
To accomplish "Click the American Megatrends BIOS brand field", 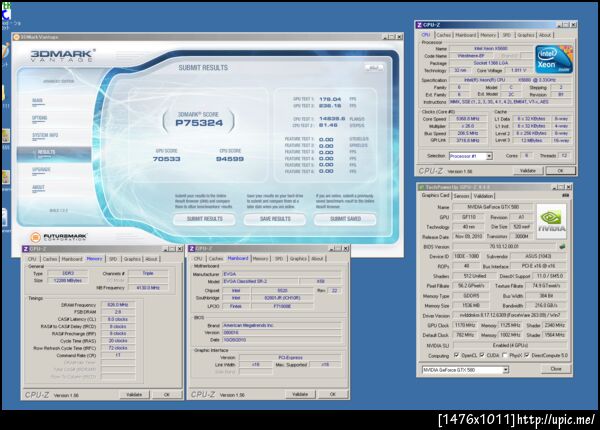I will [281, 325].
